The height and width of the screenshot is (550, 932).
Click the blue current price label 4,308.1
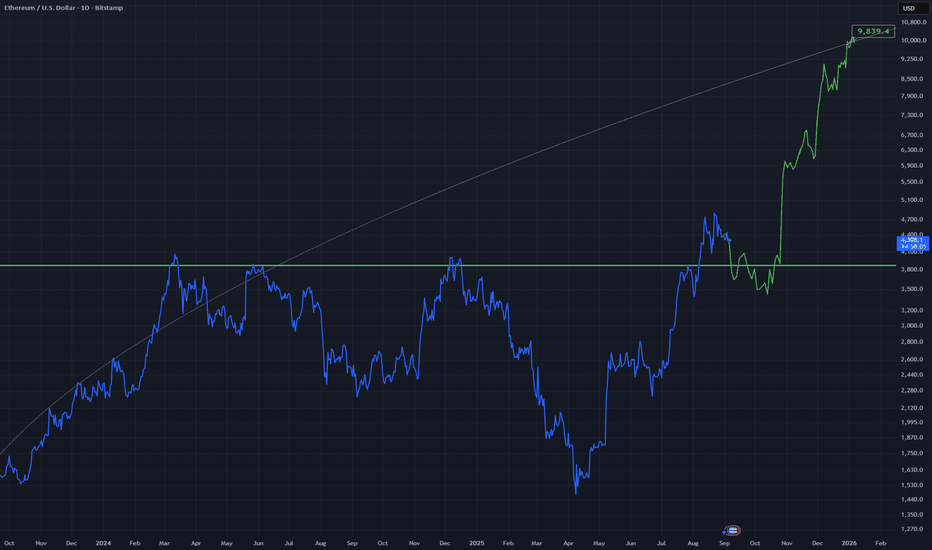coord(912,243)
